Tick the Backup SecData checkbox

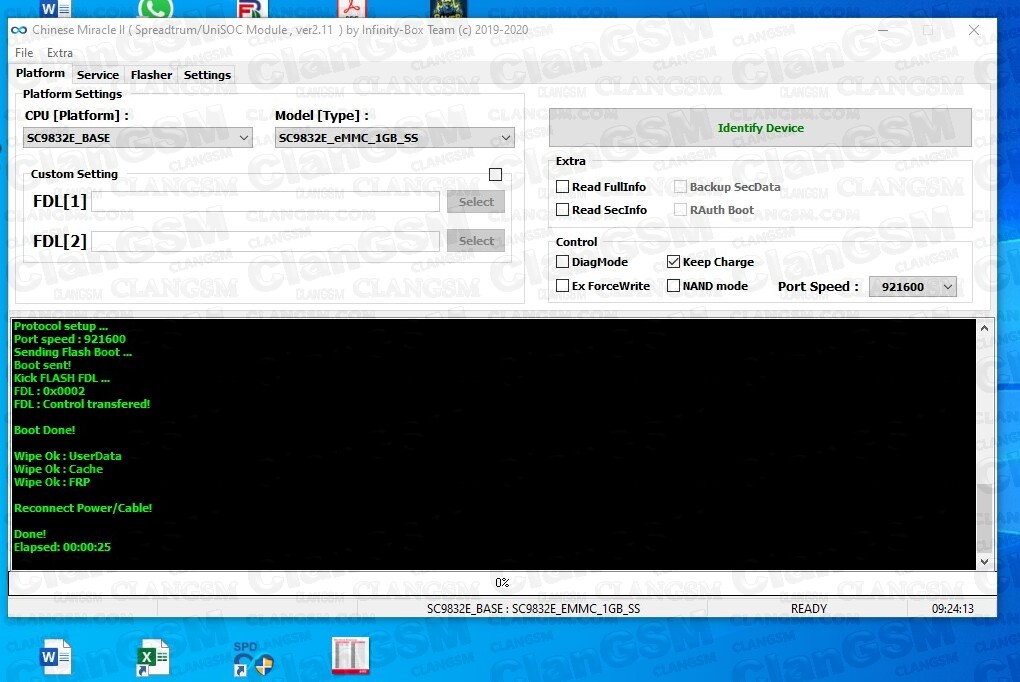[x=680, y=187]
